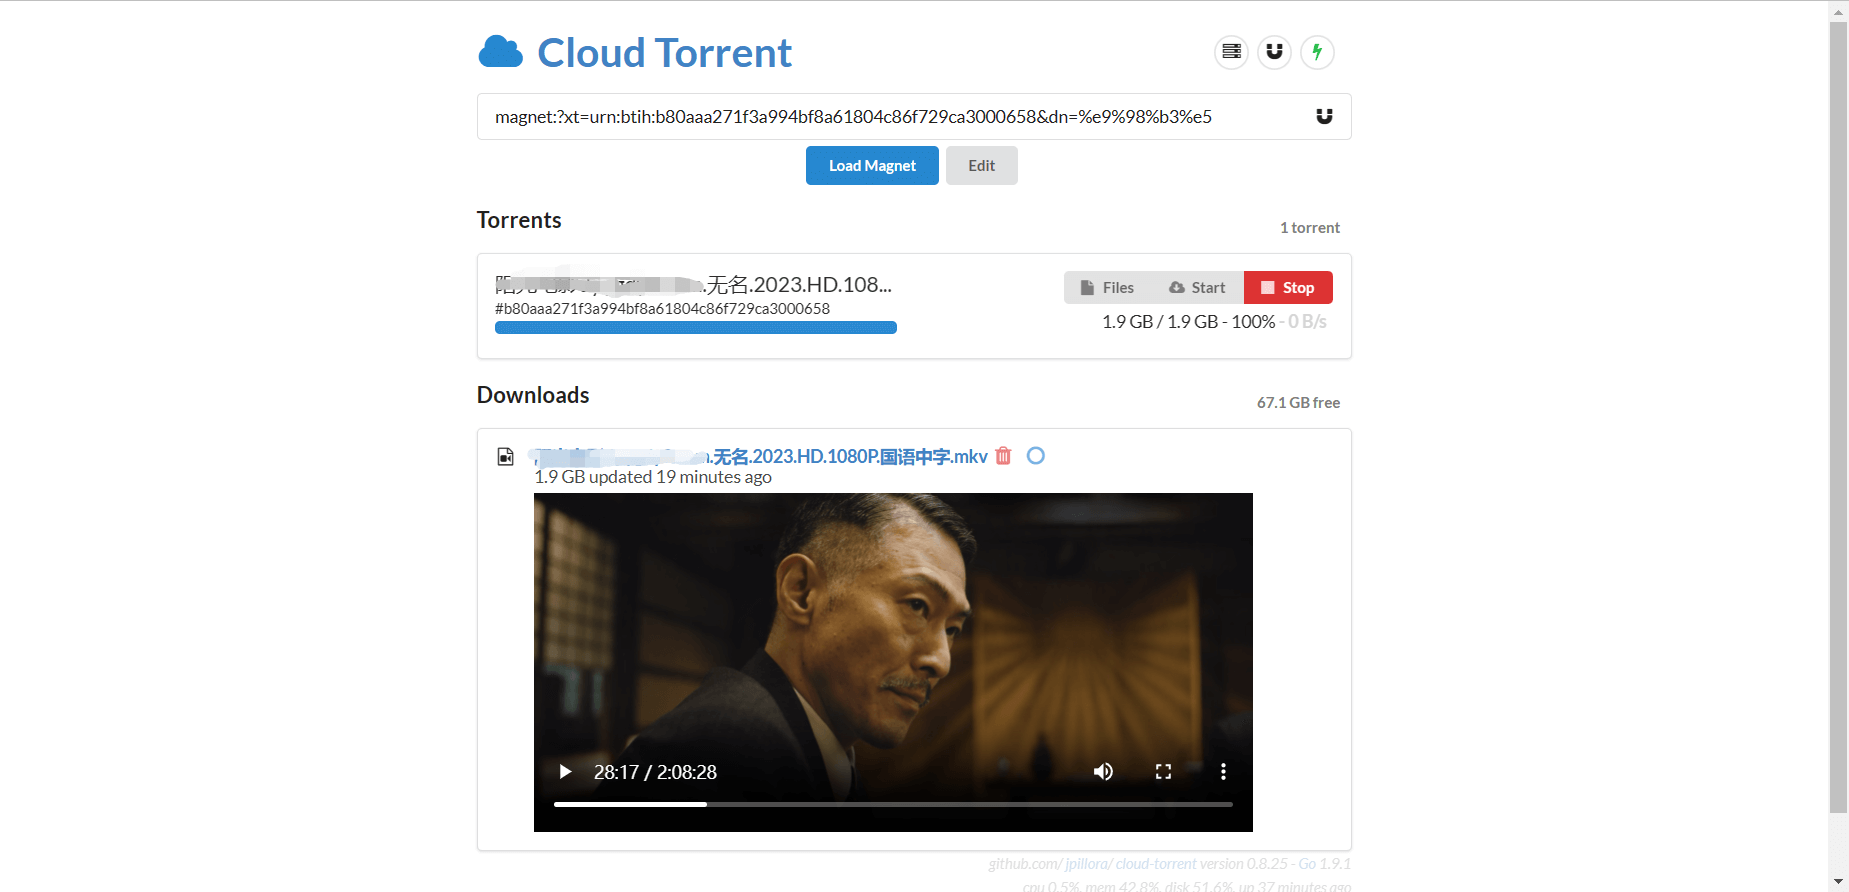Screen dimensions: 1849x892
Task: Click the Start torrent button
Action: click(x=1197, y=288)
